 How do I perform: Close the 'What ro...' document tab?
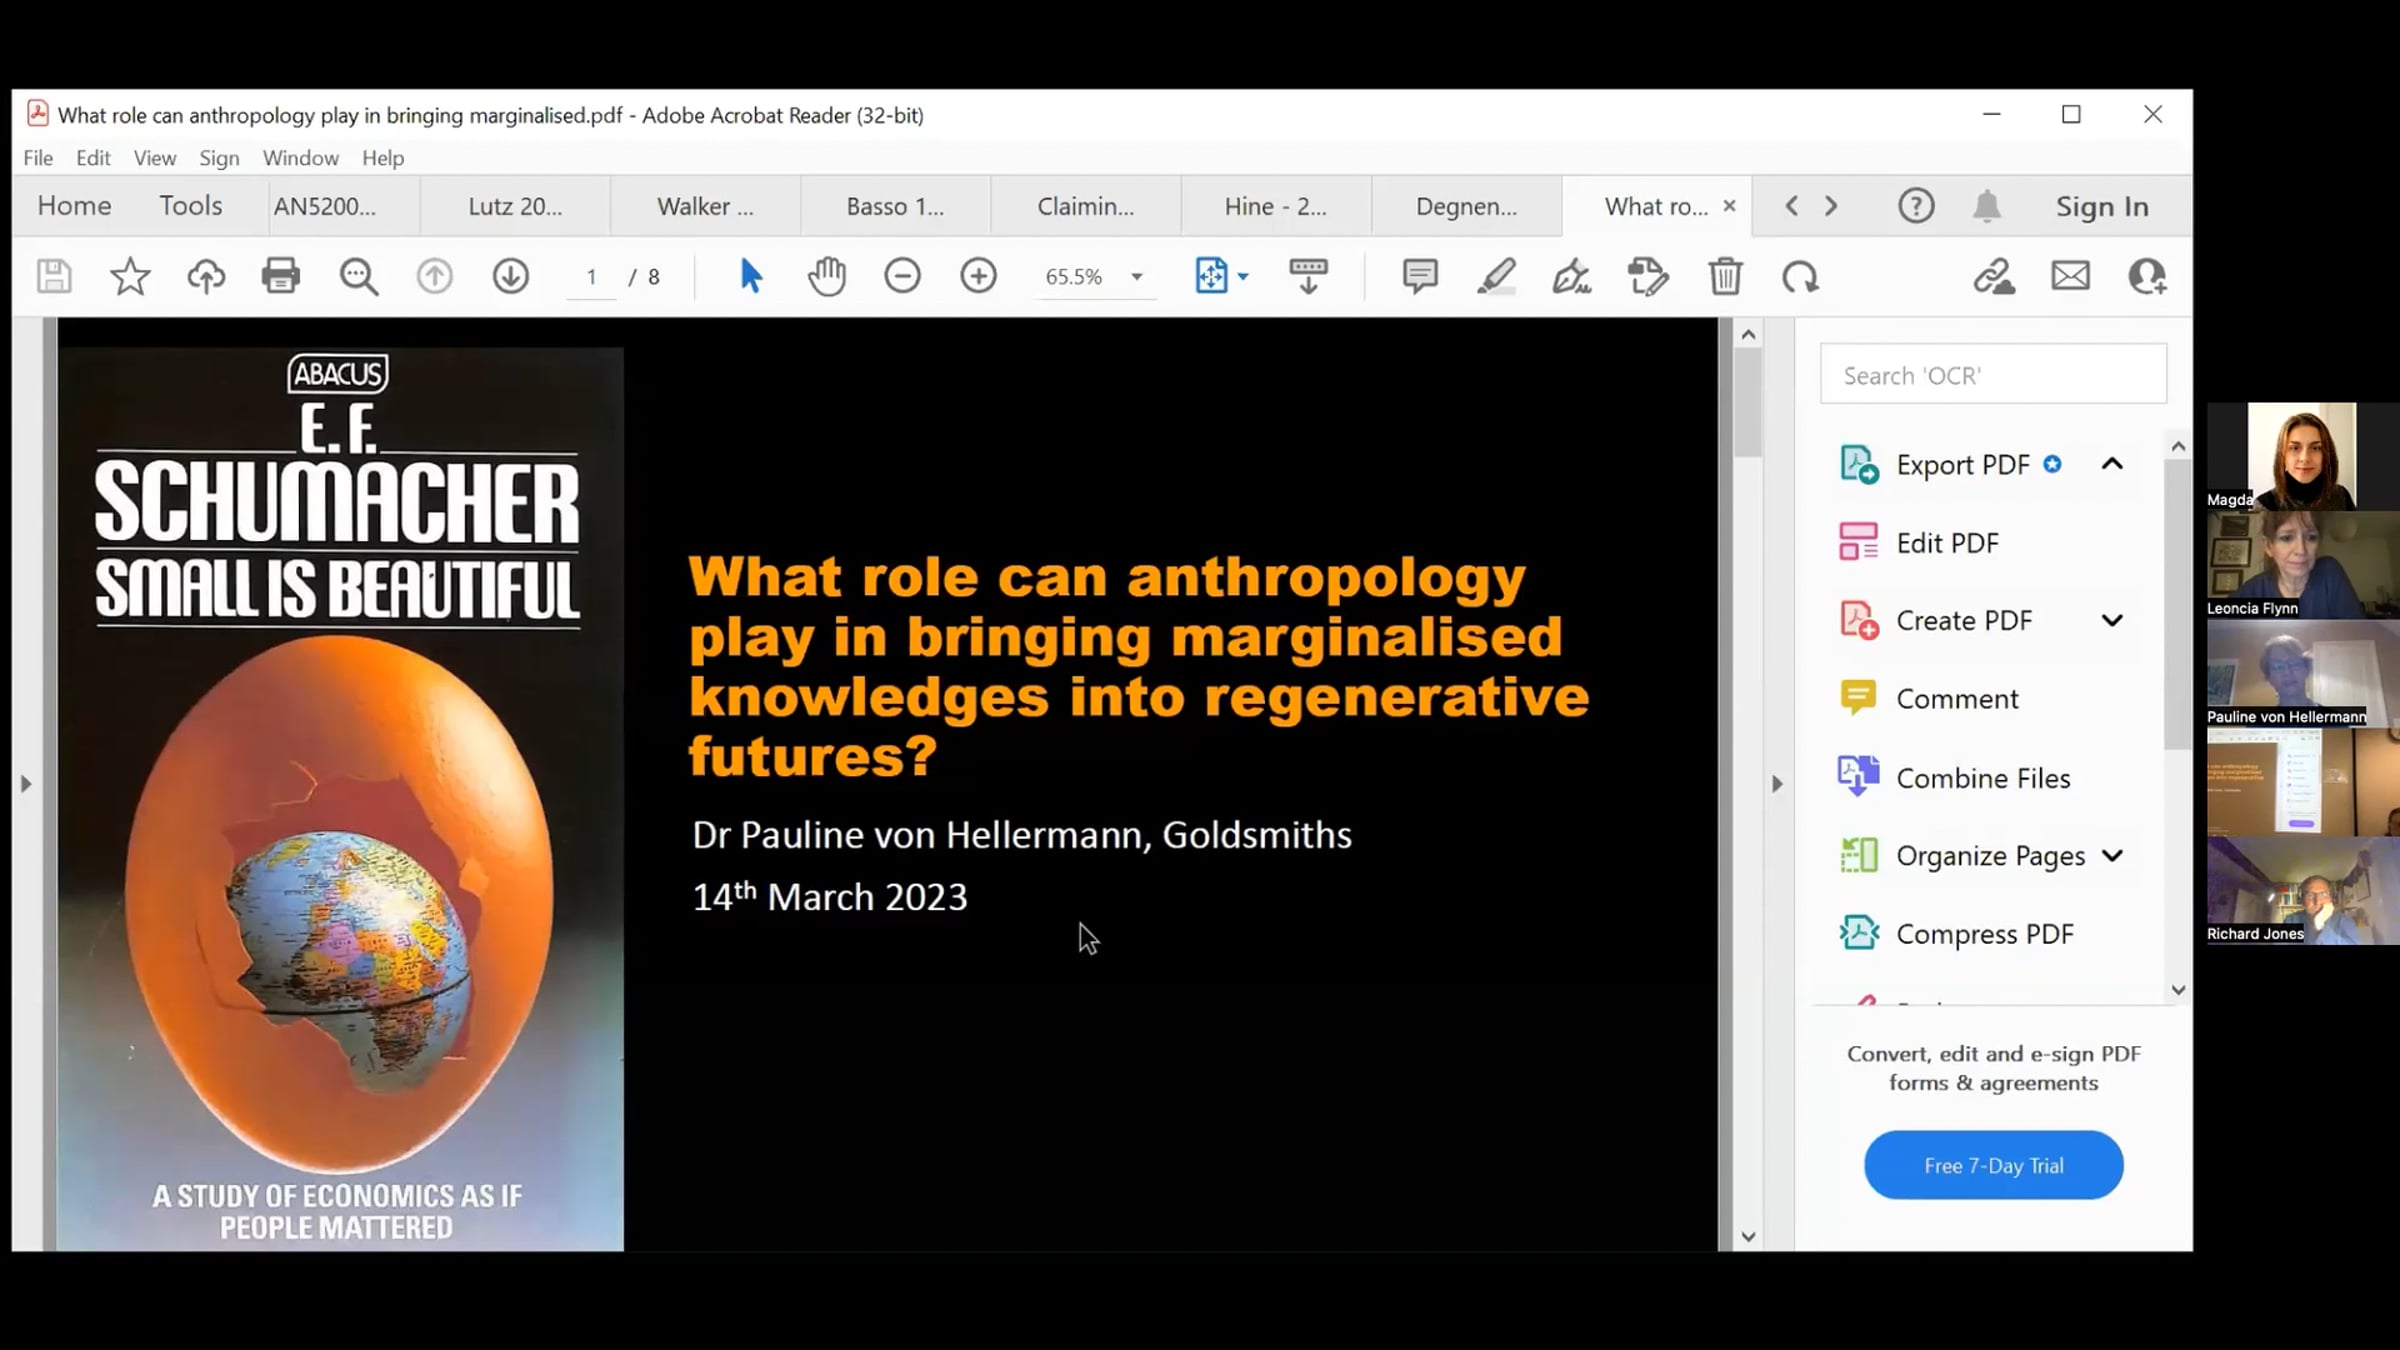(x=1729, y=206)
